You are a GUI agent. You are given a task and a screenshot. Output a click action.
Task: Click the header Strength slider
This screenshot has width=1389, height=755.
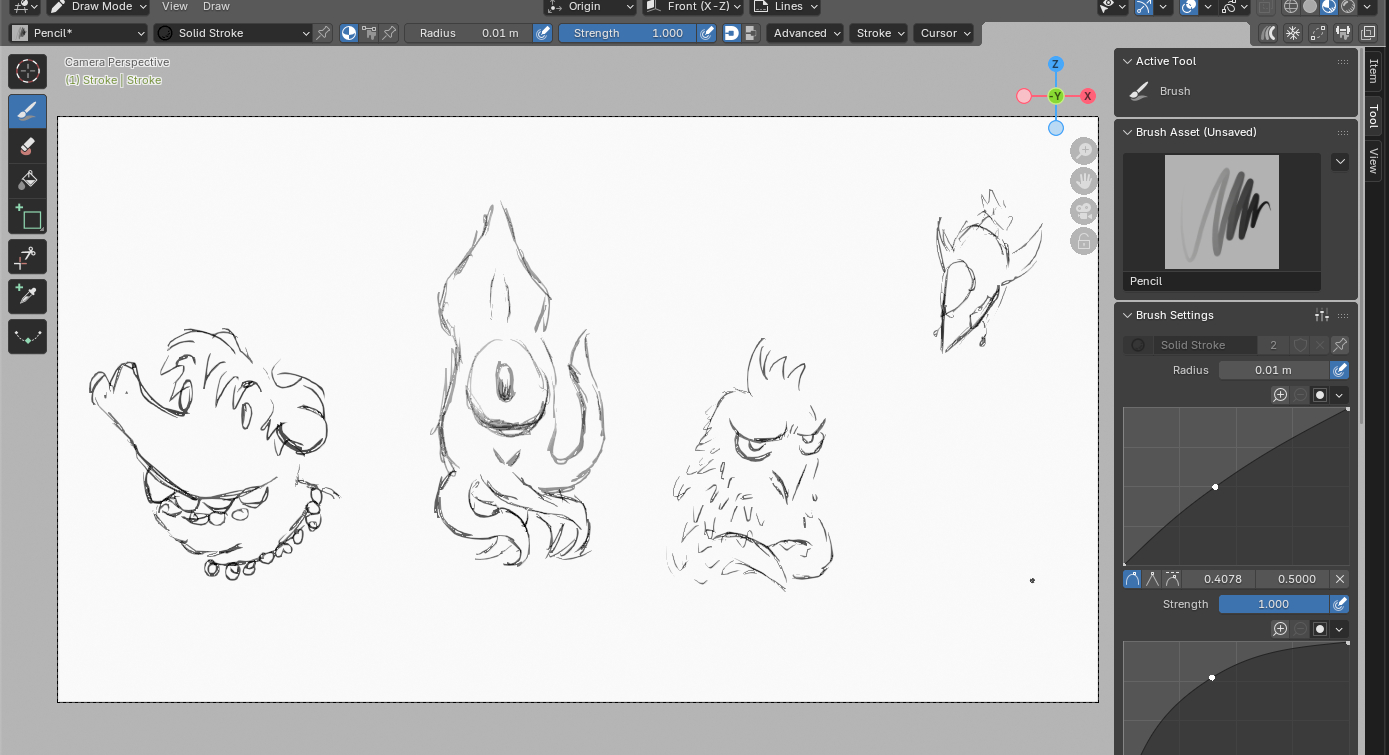627,33
